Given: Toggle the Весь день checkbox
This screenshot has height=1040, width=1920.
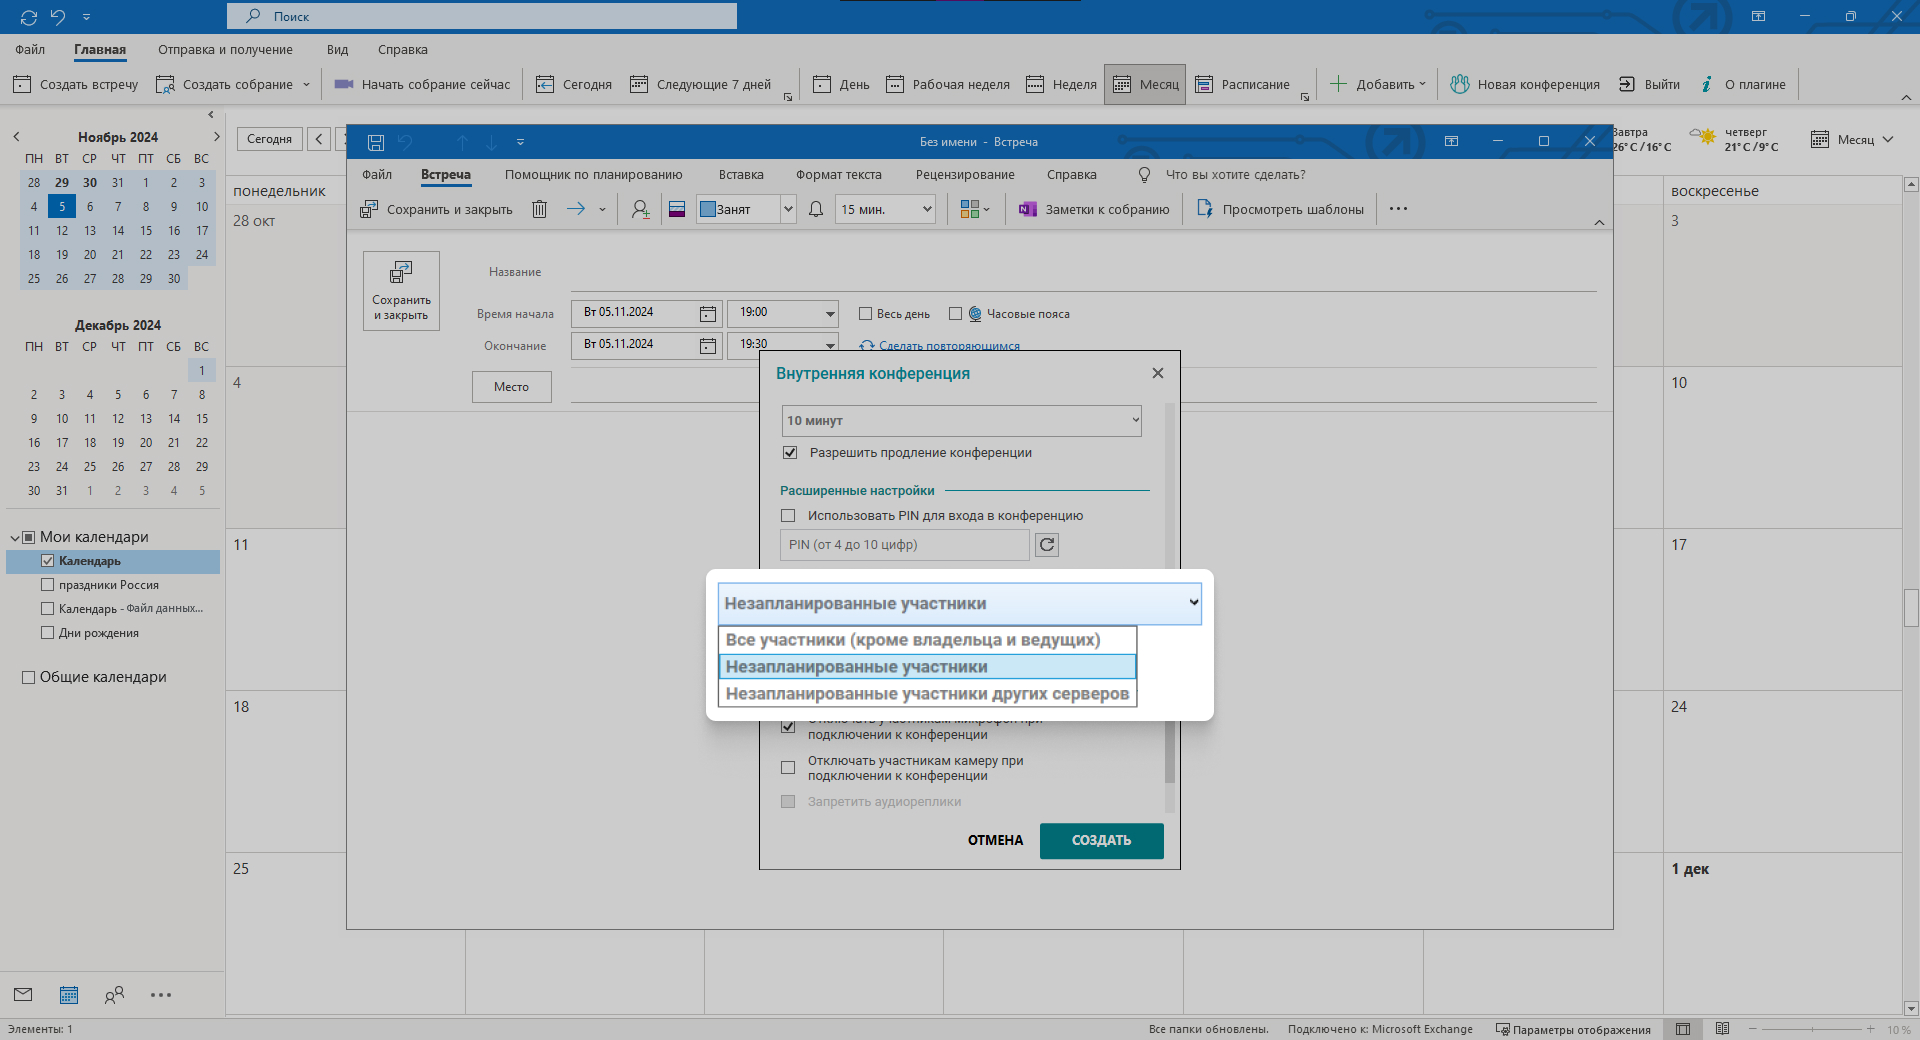Looking at the screenshot, I should [x=866, y=314].
